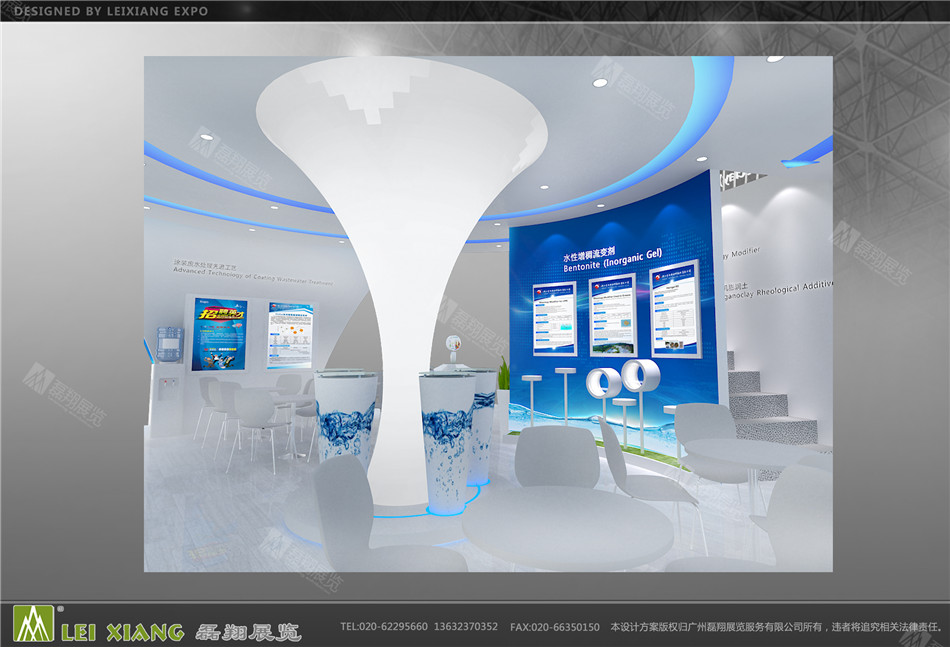Click the FAX number in footer
Image resolution: width=950 pixels, height=647 pixels.
coord(555,627)
